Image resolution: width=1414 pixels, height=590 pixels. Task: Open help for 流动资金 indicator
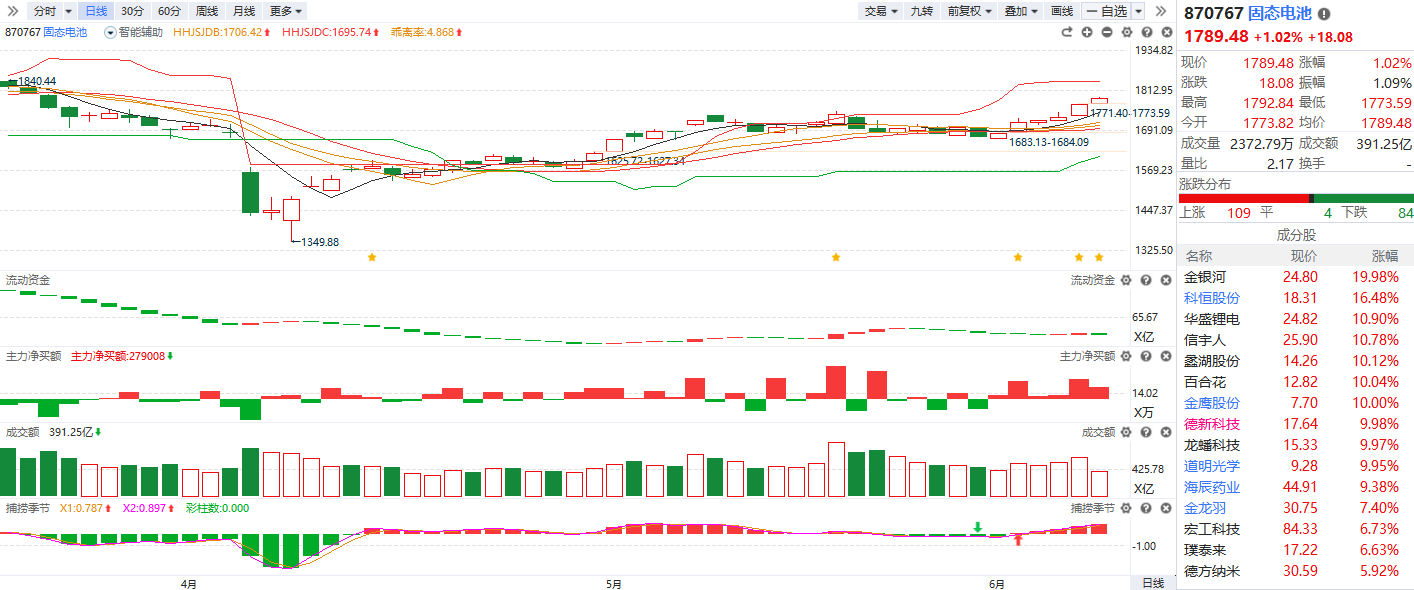pos(1146,280)
